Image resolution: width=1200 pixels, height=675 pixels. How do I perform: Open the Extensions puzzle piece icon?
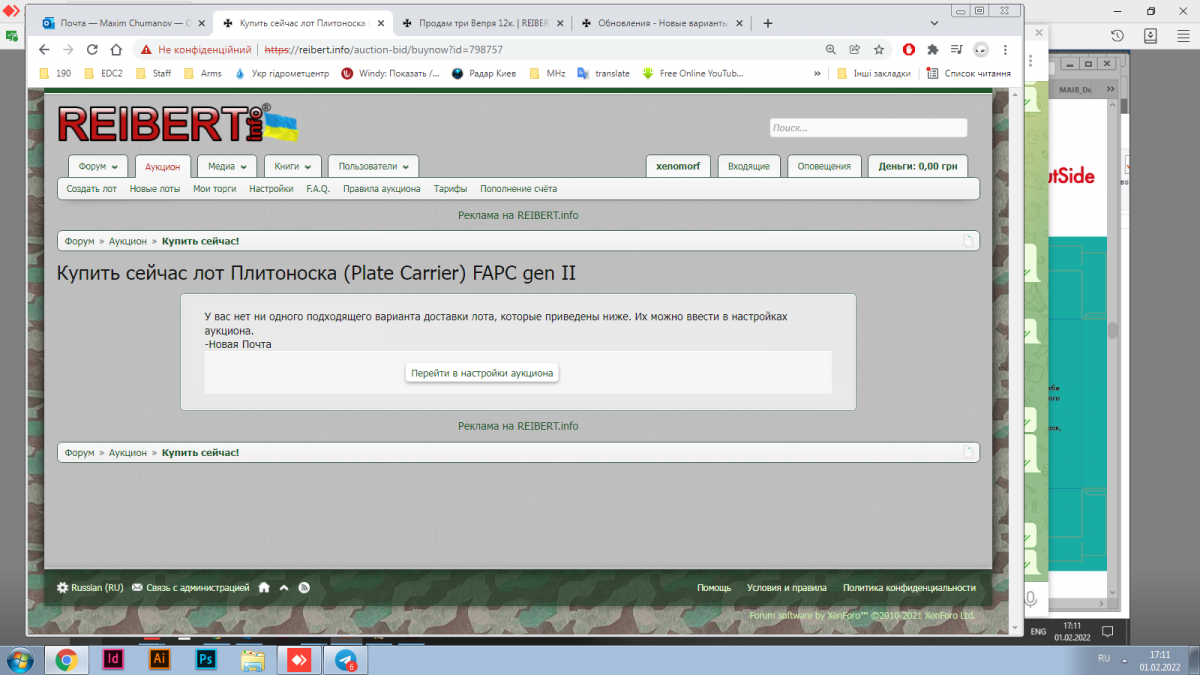tap(933, 49)
